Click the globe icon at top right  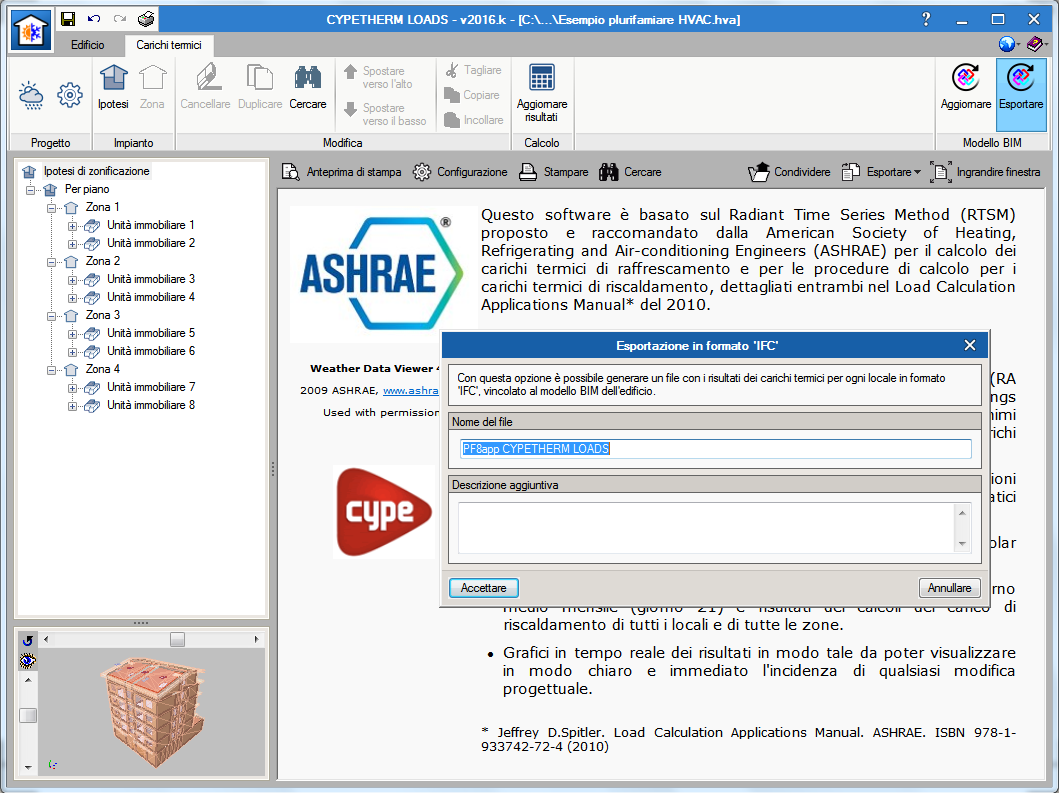pos(1007,45)
